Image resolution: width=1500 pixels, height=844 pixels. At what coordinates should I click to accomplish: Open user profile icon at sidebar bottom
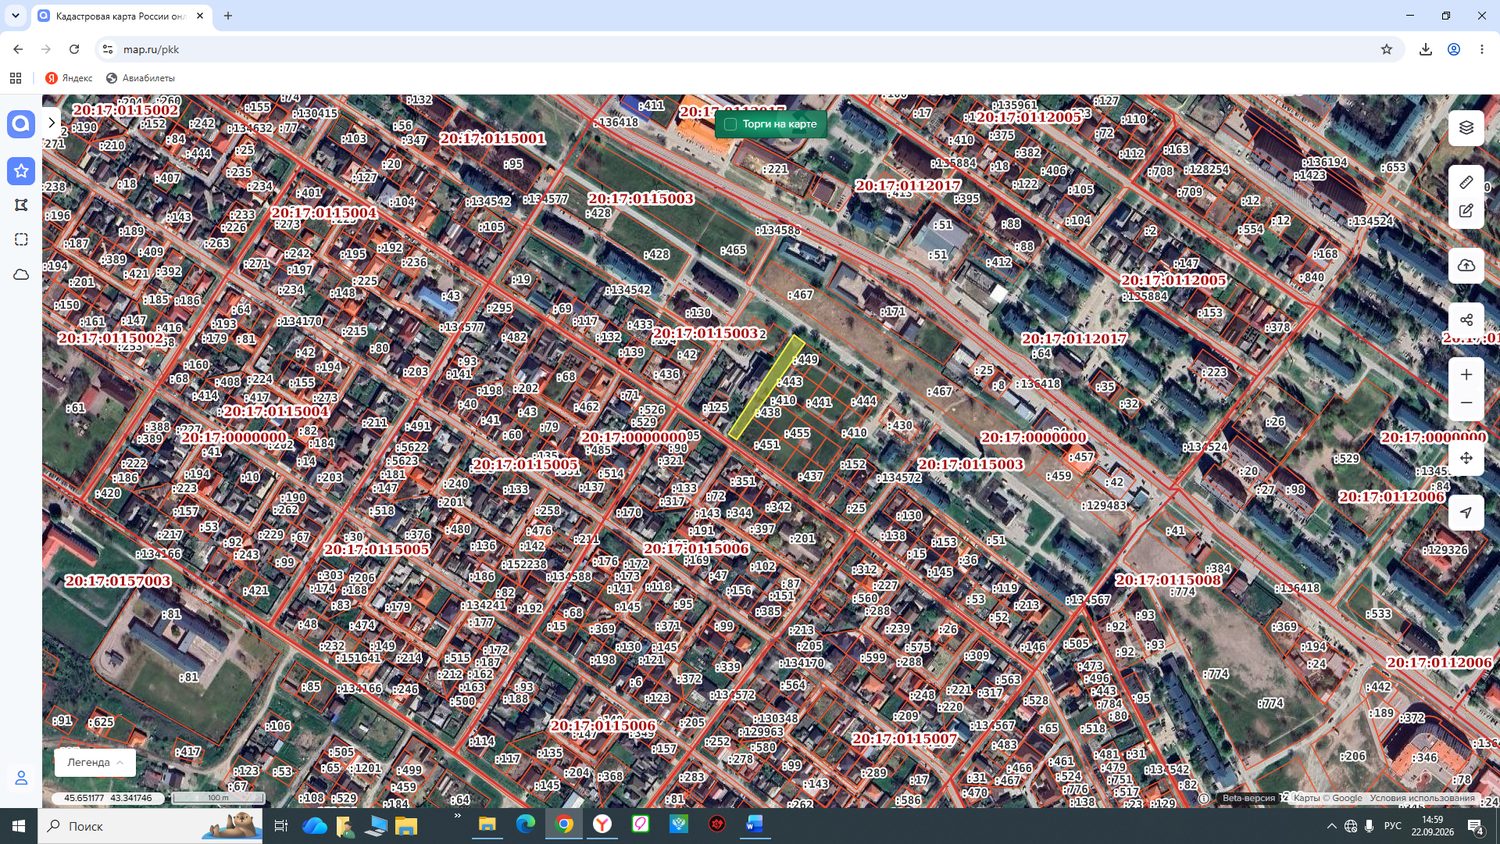pos(21,778)
